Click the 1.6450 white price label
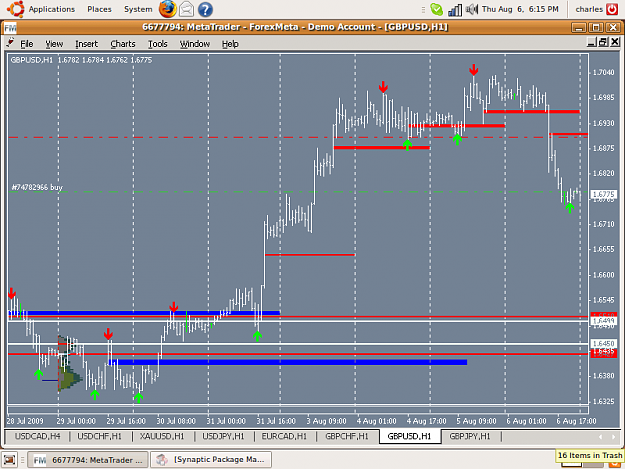 point(603,343)
